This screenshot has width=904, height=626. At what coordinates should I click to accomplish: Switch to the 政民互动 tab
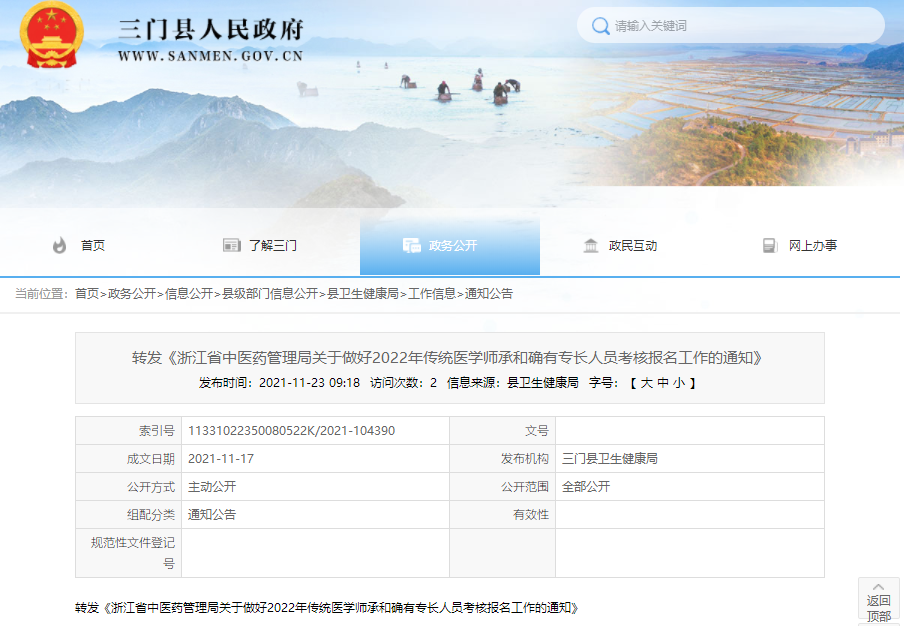(633, 246)
